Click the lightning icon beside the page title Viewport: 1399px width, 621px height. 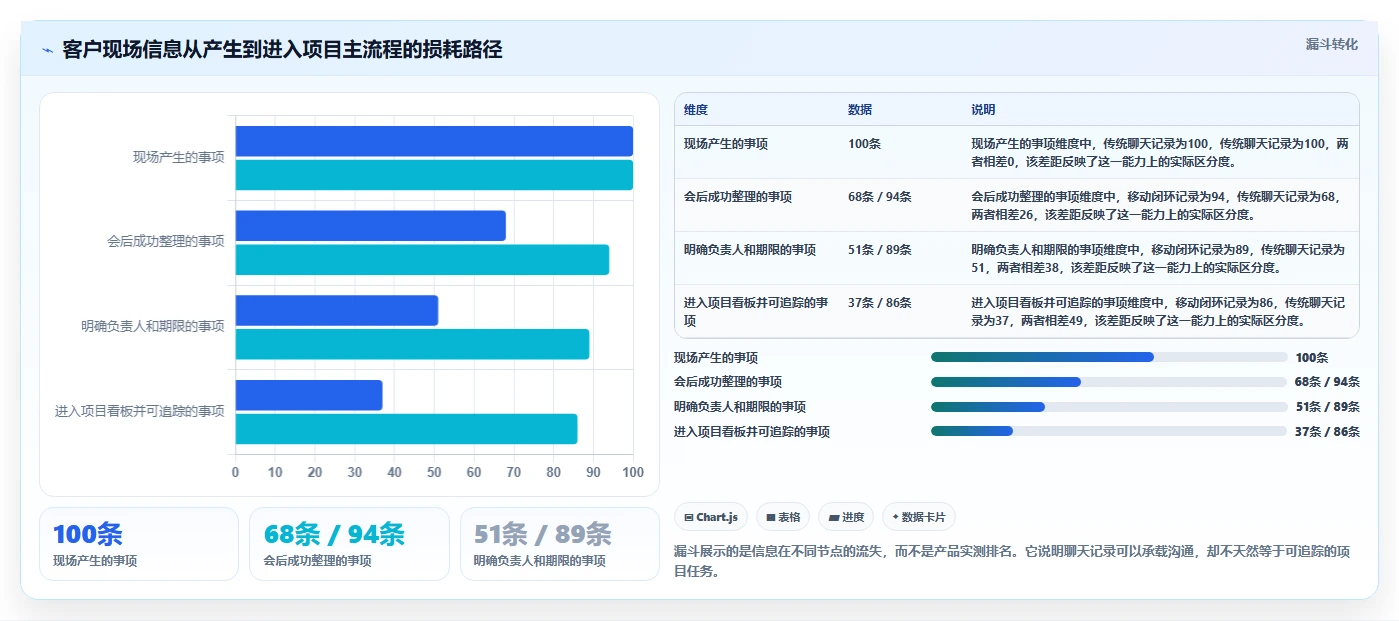point(47,50)
